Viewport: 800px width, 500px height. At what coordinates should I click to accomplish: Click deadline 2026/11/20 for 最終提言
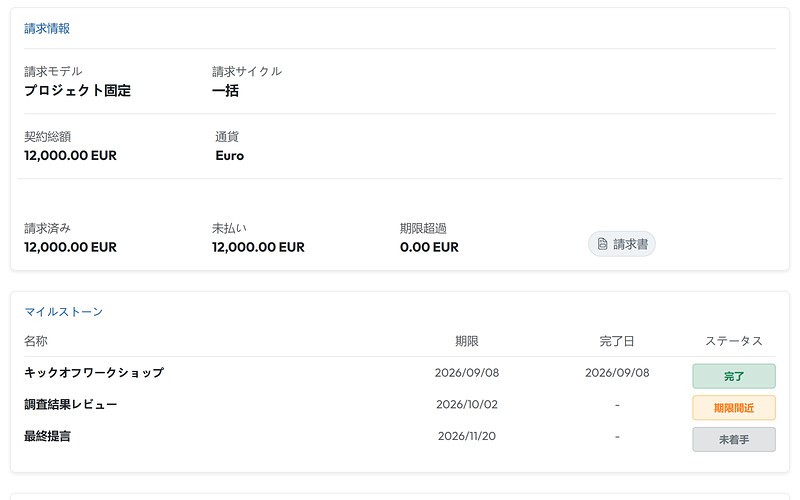(x=467, y=436)
